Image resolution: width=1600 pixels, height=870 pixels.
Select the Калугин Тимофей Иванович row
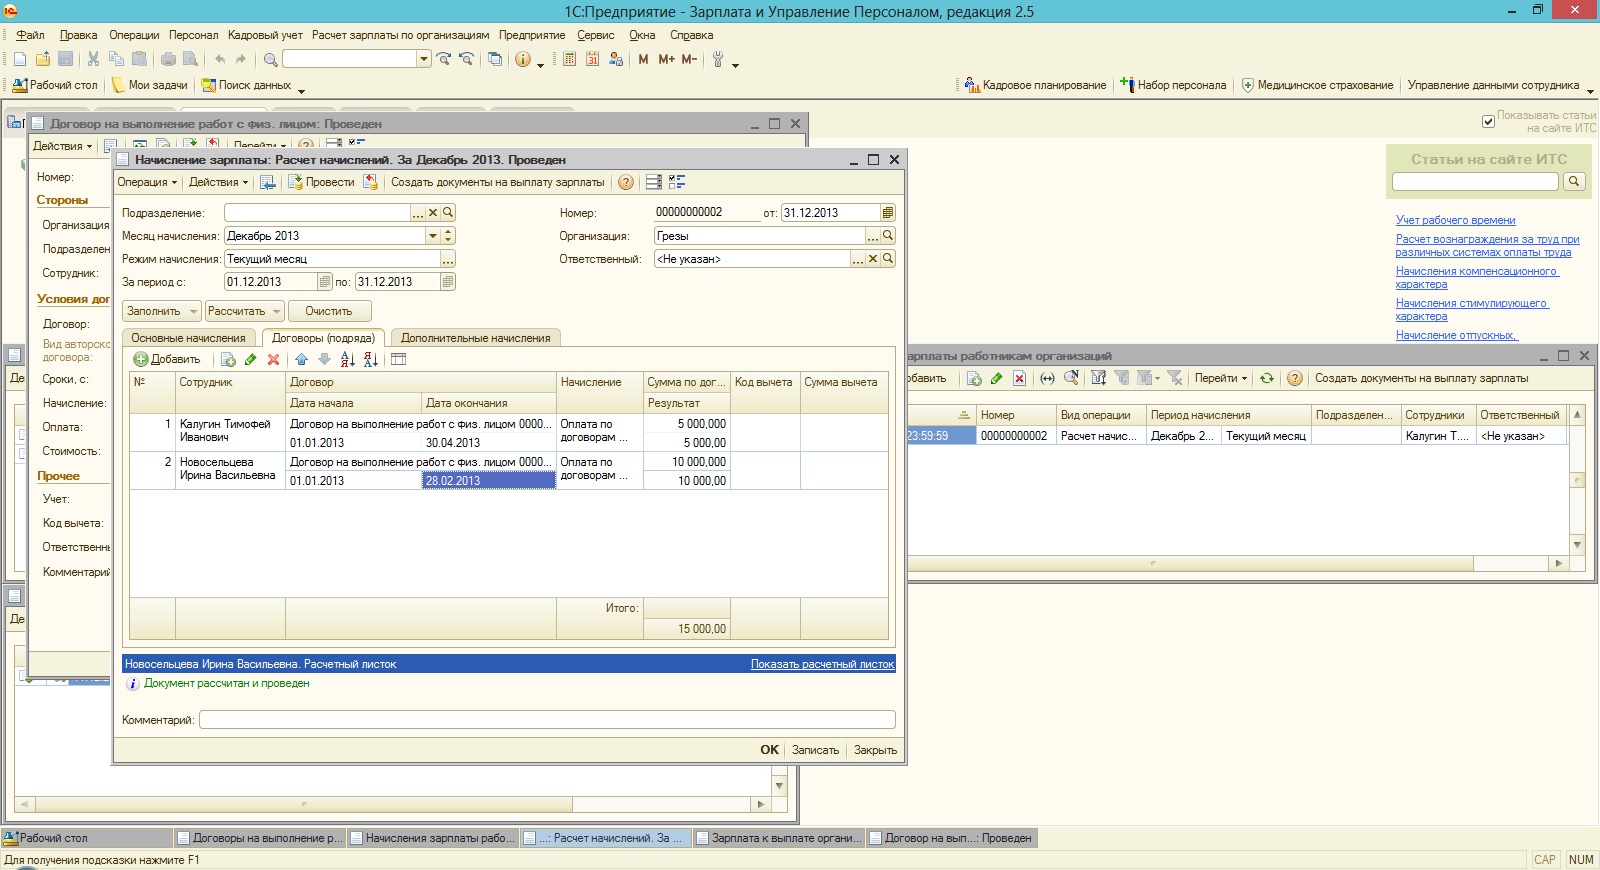tap(508, 433)
